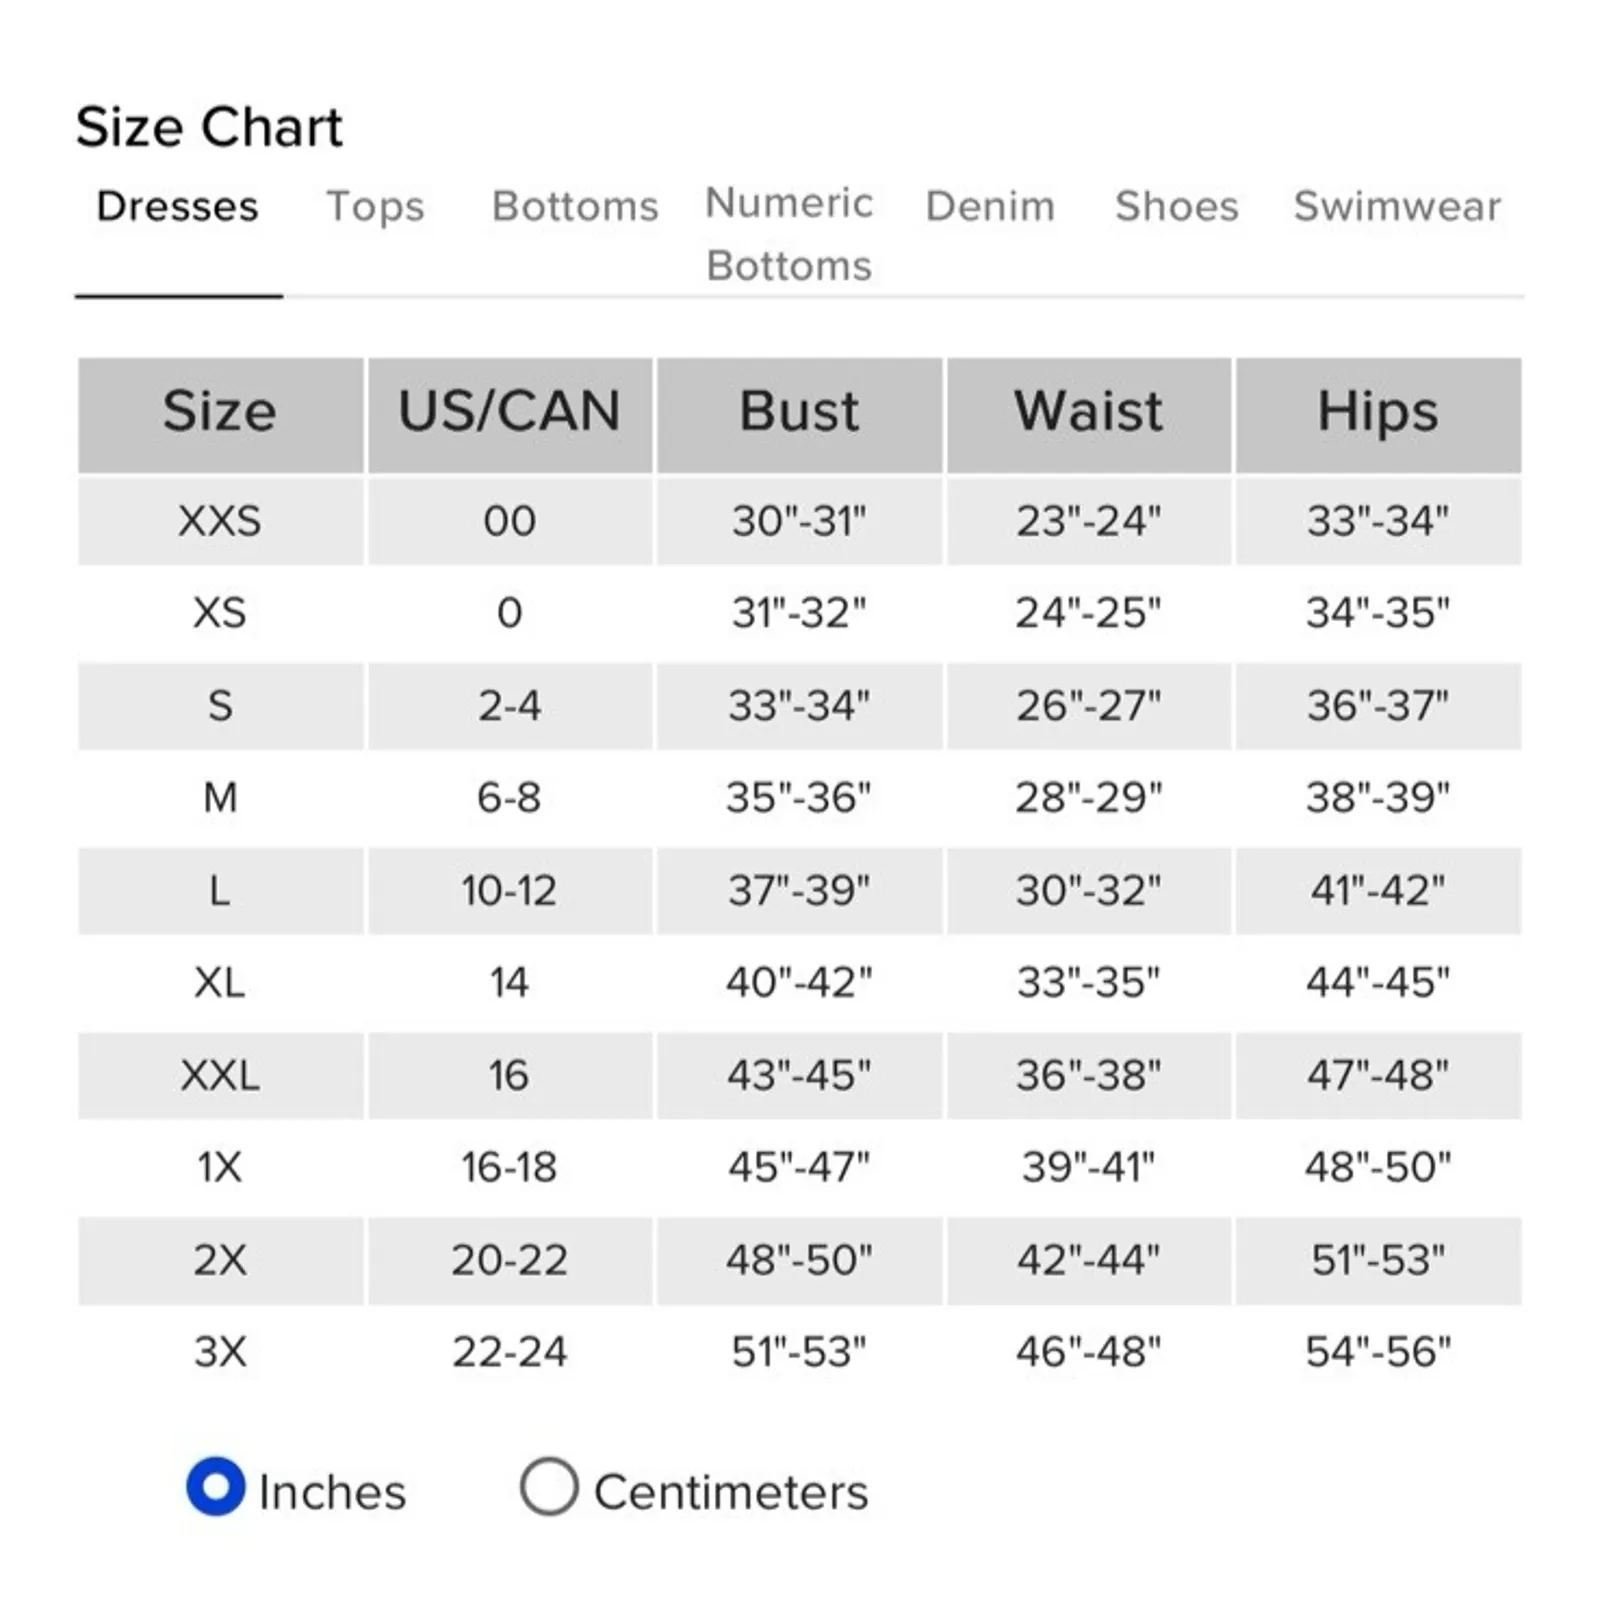This screenshot has width=1600, height=1600.
Task: Click the M size row label
Action: point(220,798)
